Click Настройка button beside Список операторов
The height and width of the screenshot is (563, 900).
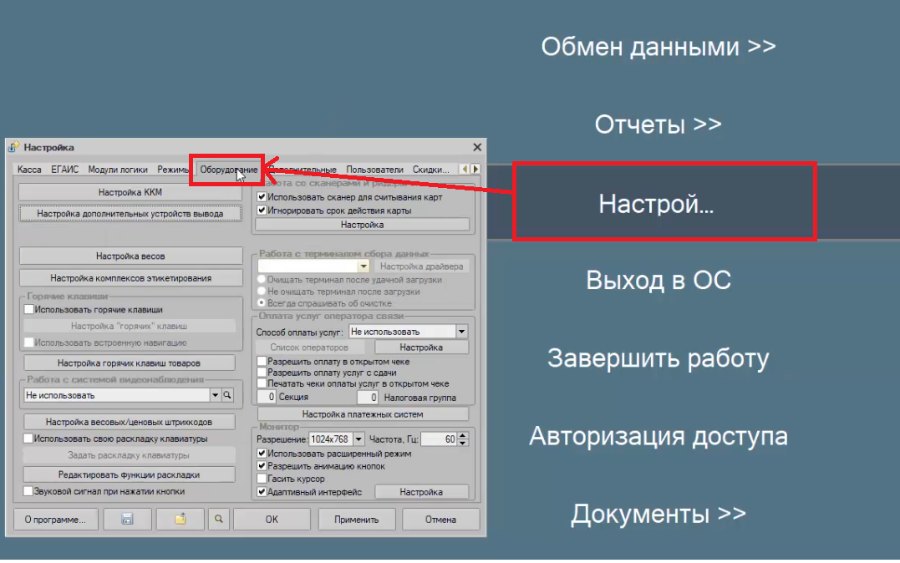(421, 347)
